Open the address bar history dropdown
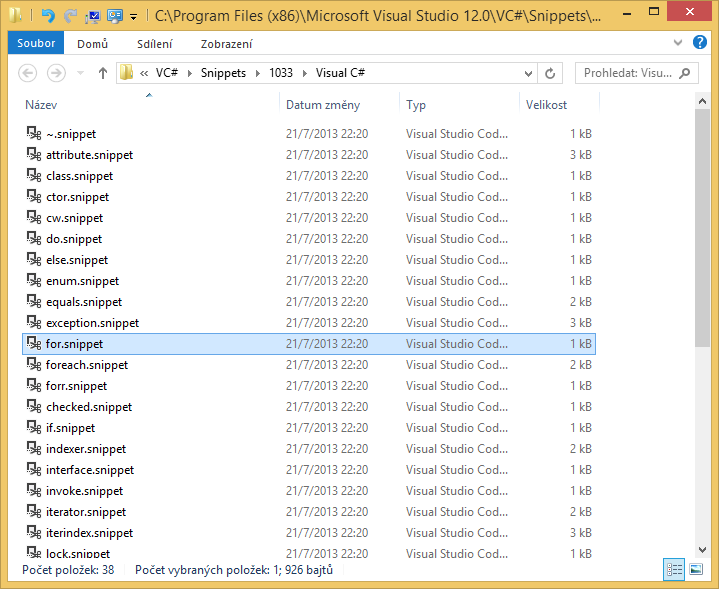This screenshot has height=589, width=719. coord(528,73)
